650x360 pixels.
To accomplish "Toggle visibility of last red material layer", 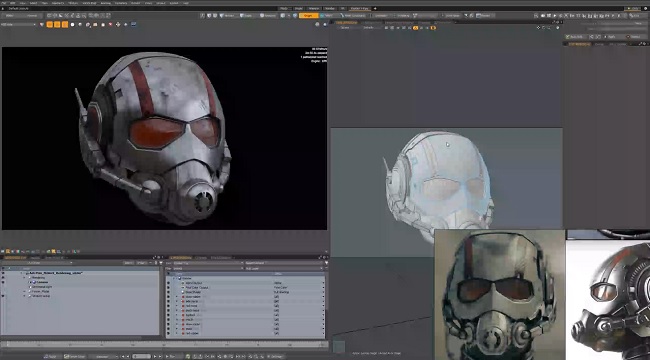I will [x=169, y=333].
